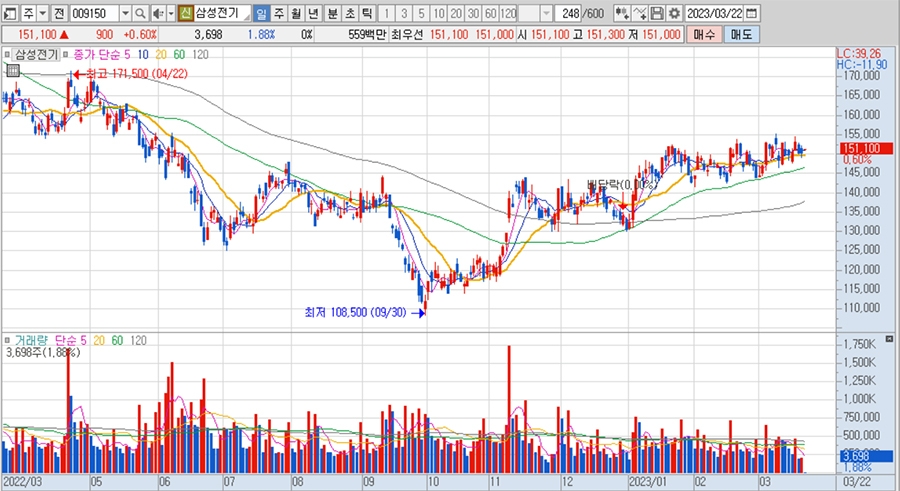
Task: Click the add line indicator icon
Action: (x=641, y=13)
